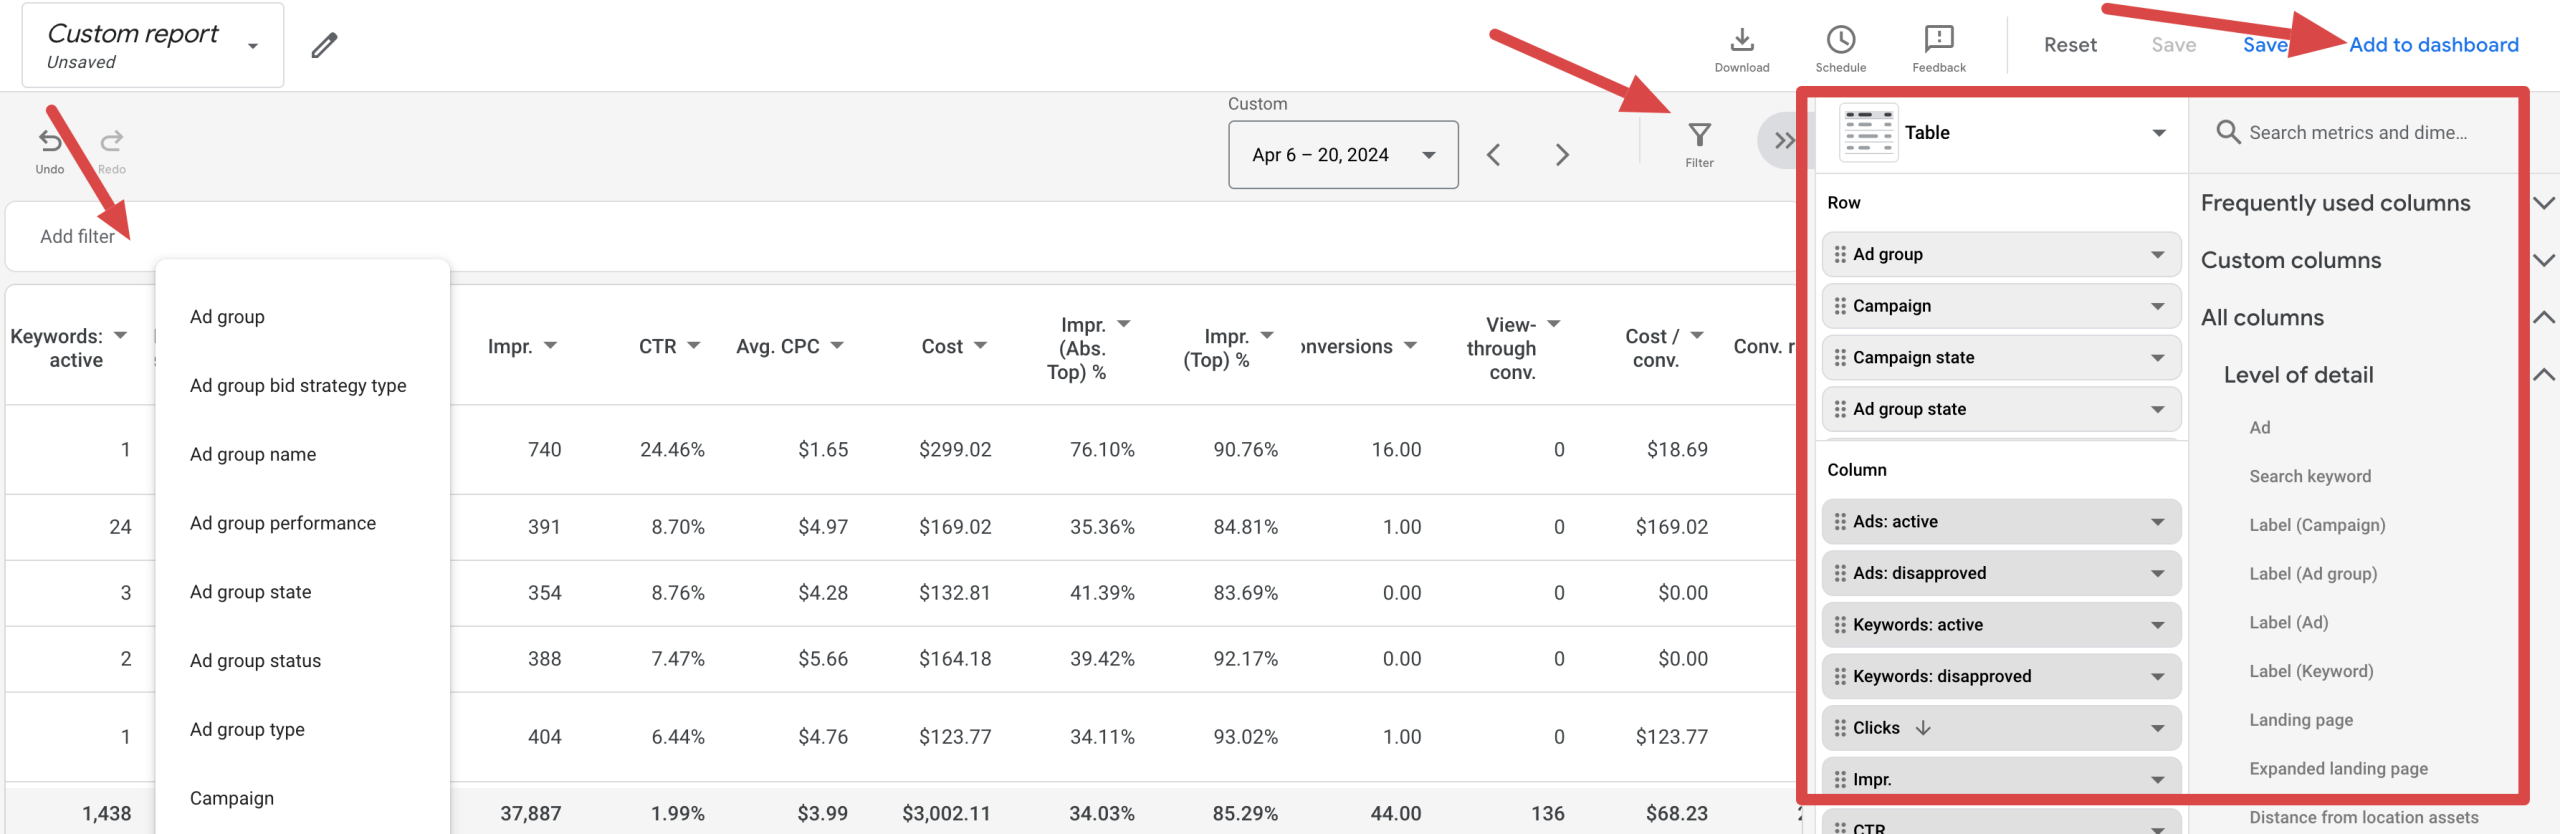The width and height of the screenshot is (2560, 834).
Task: Sort by the Cost column header
Action: [x=942, y=347]
